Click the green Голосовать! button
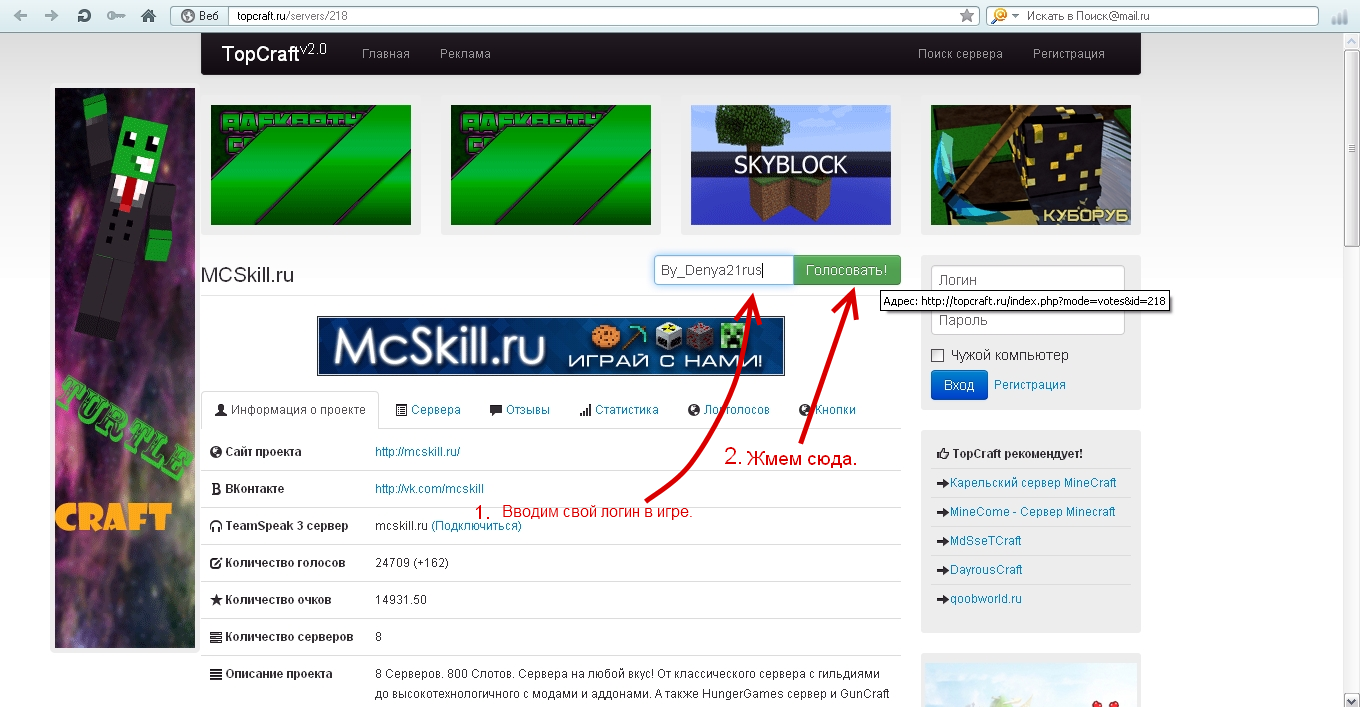 pyautogui.click(x=847, y=270)
